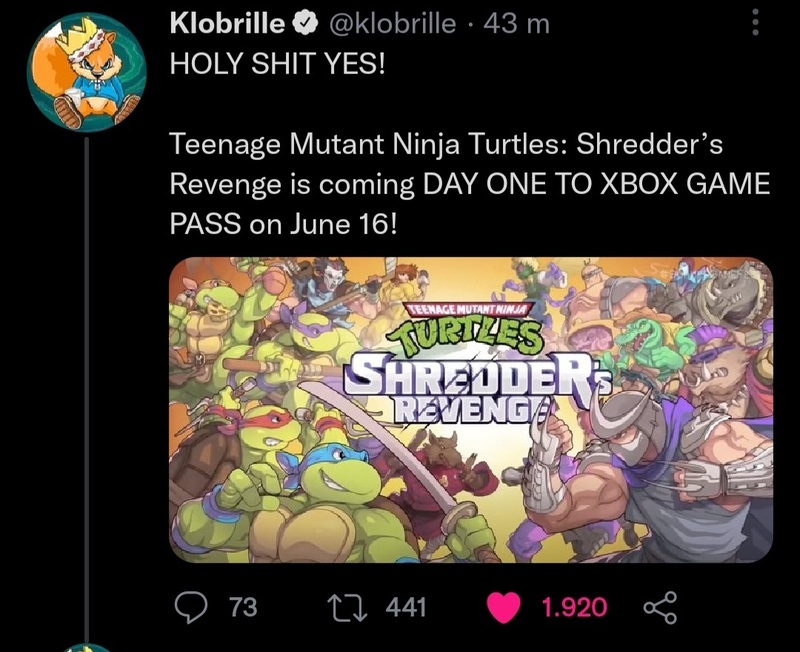Open the next avatar peeking at the bottom

click(x=87, y=646)
